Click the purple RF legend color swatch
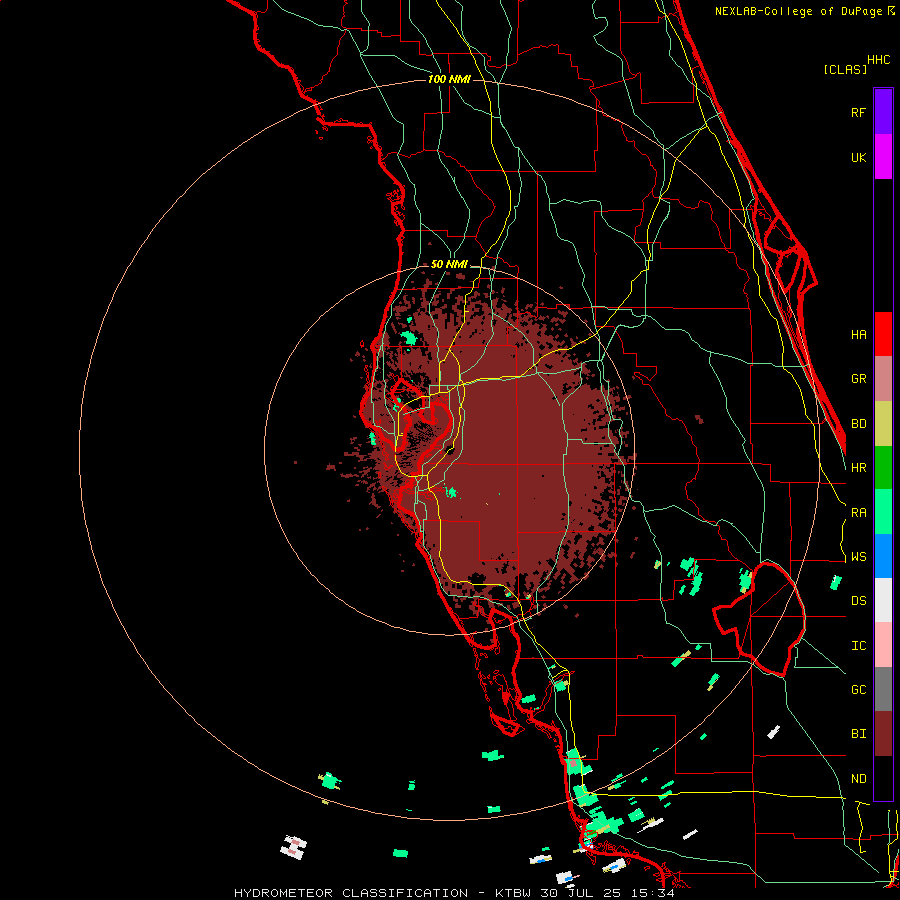 pos(883,112)
